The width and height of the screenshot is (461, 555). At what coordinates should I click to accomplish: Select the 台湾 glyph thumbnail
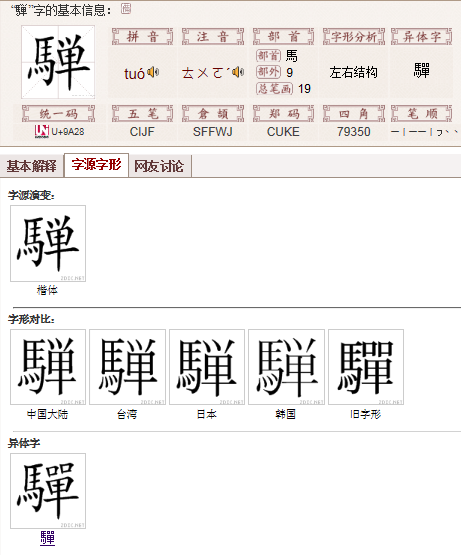click(127, 367)
